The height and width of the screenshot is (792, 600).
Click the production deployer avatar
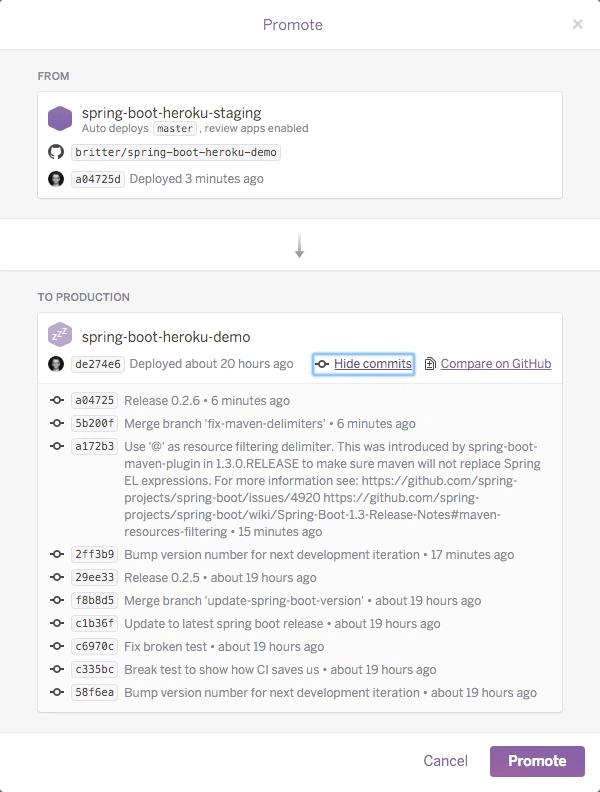coord(56,364)
